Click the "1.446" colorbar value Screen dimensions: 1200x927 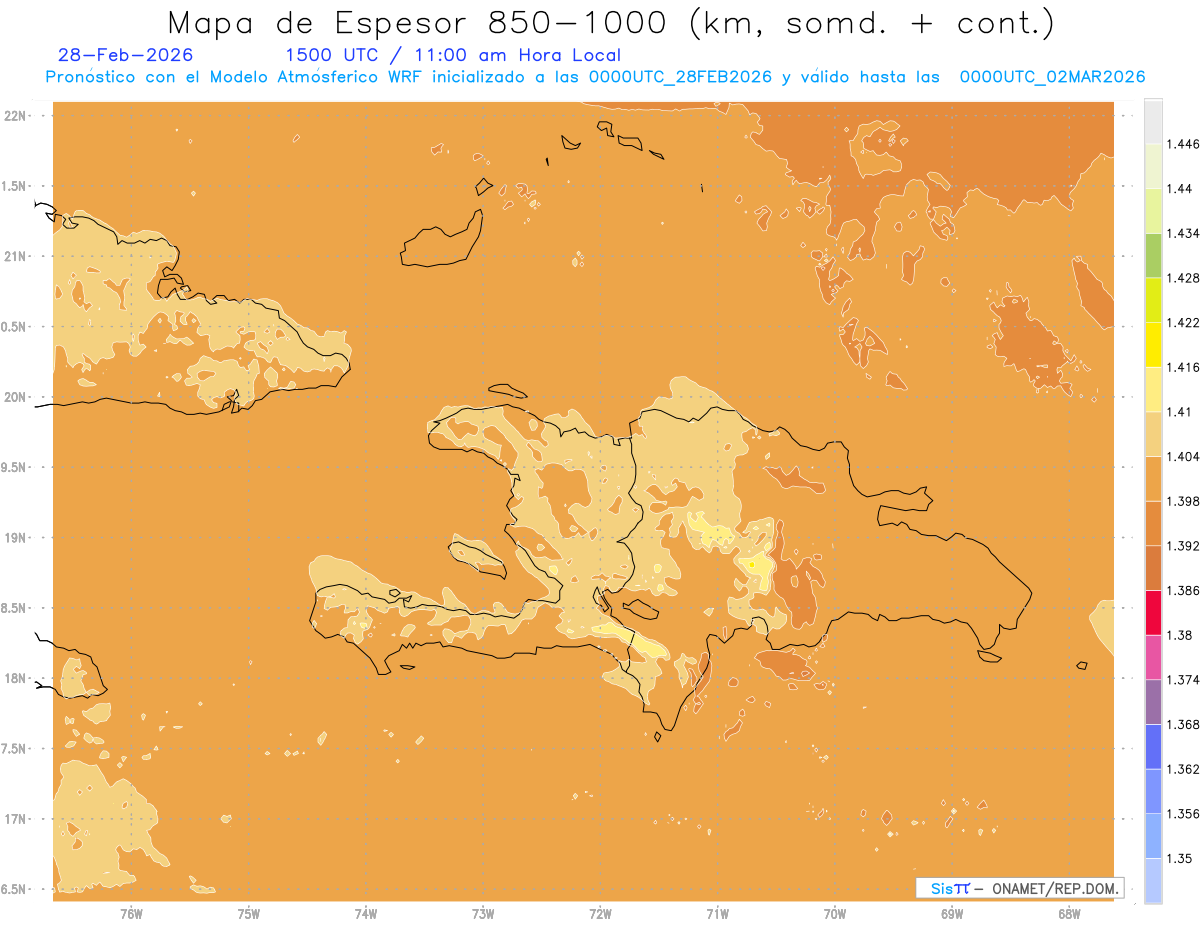(x=1183, y=144)
